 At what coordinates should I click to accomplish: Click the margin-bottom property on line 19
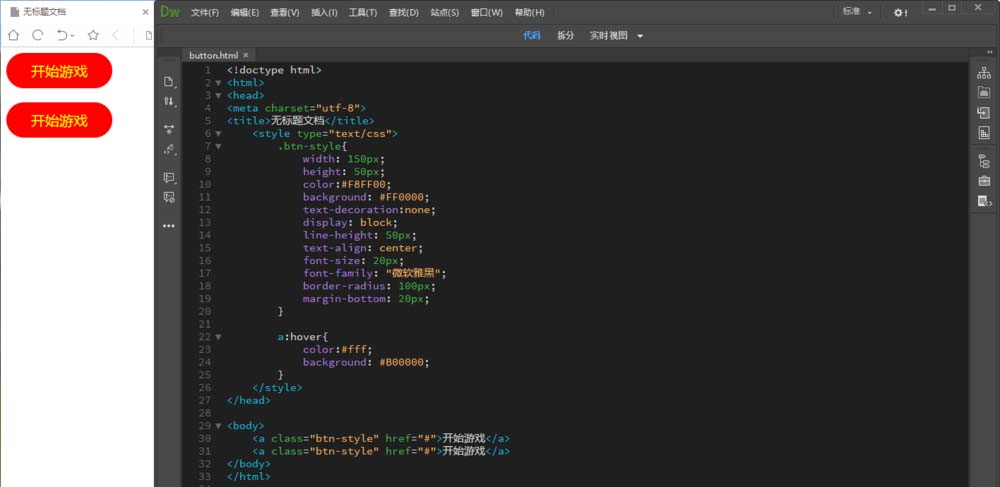coord(344,299)
